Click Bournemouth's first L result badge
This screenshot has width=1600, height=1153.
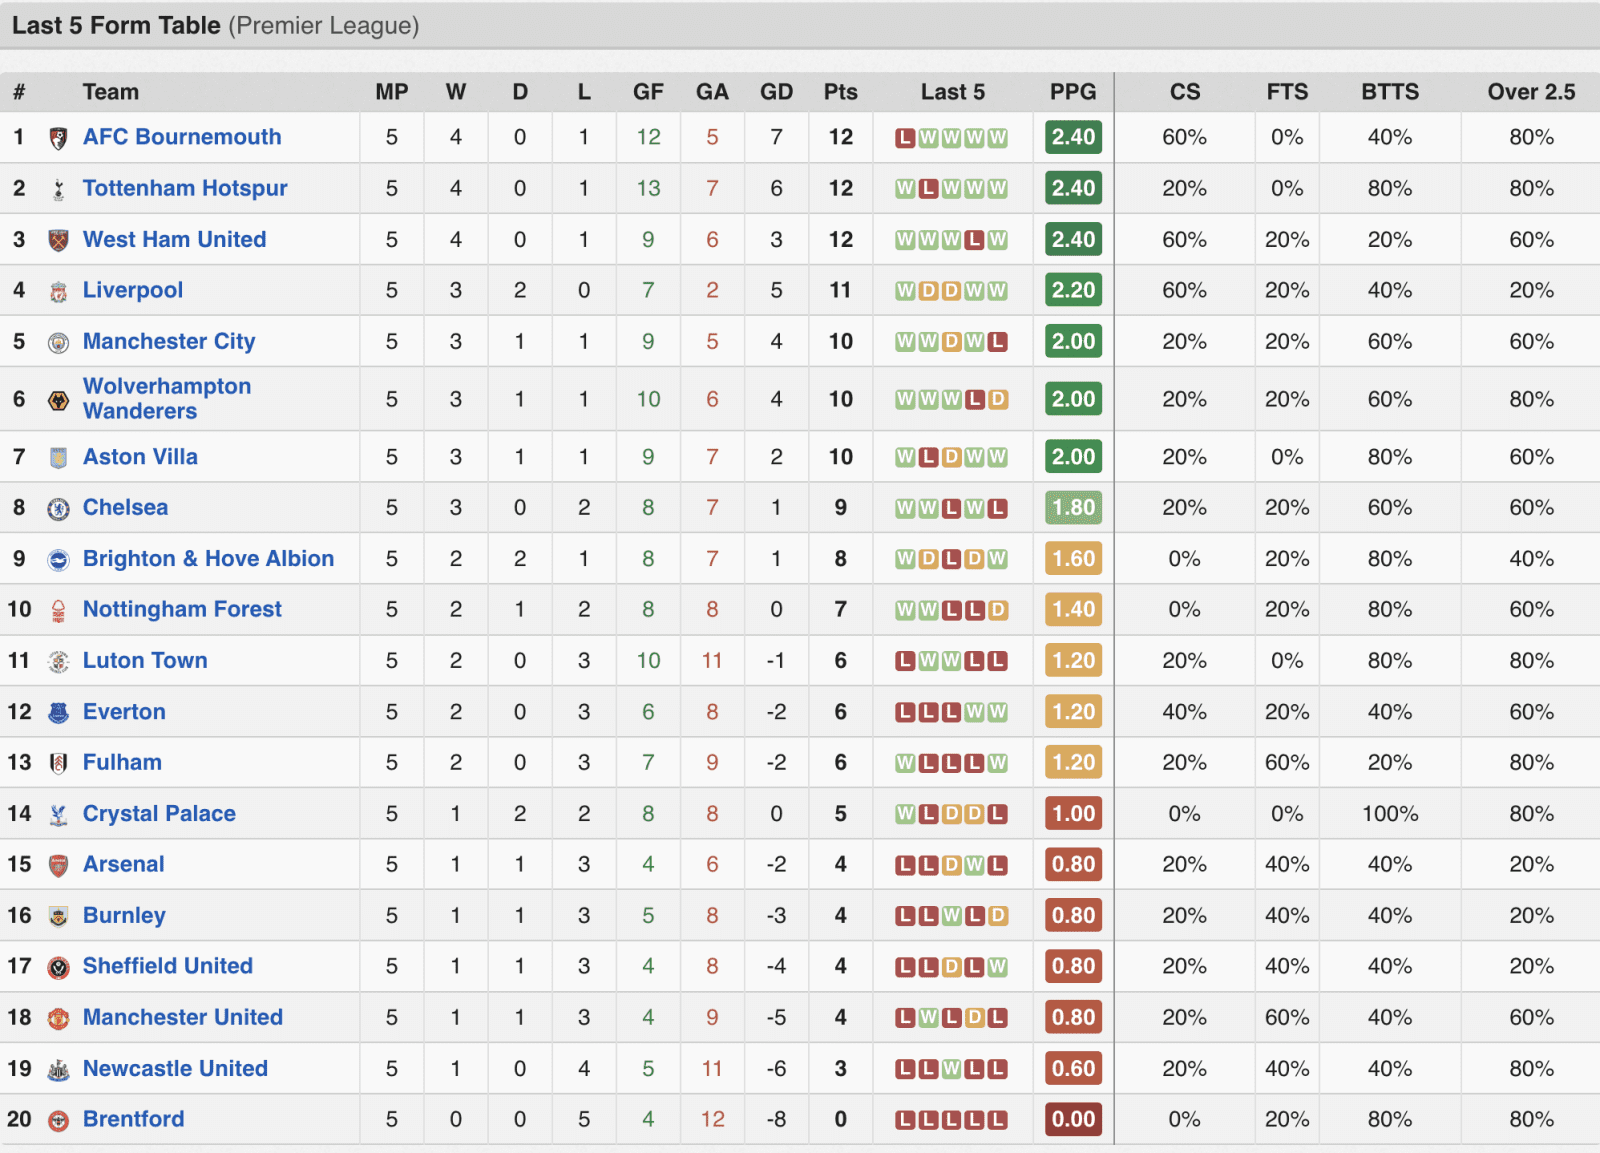point(905,138)
